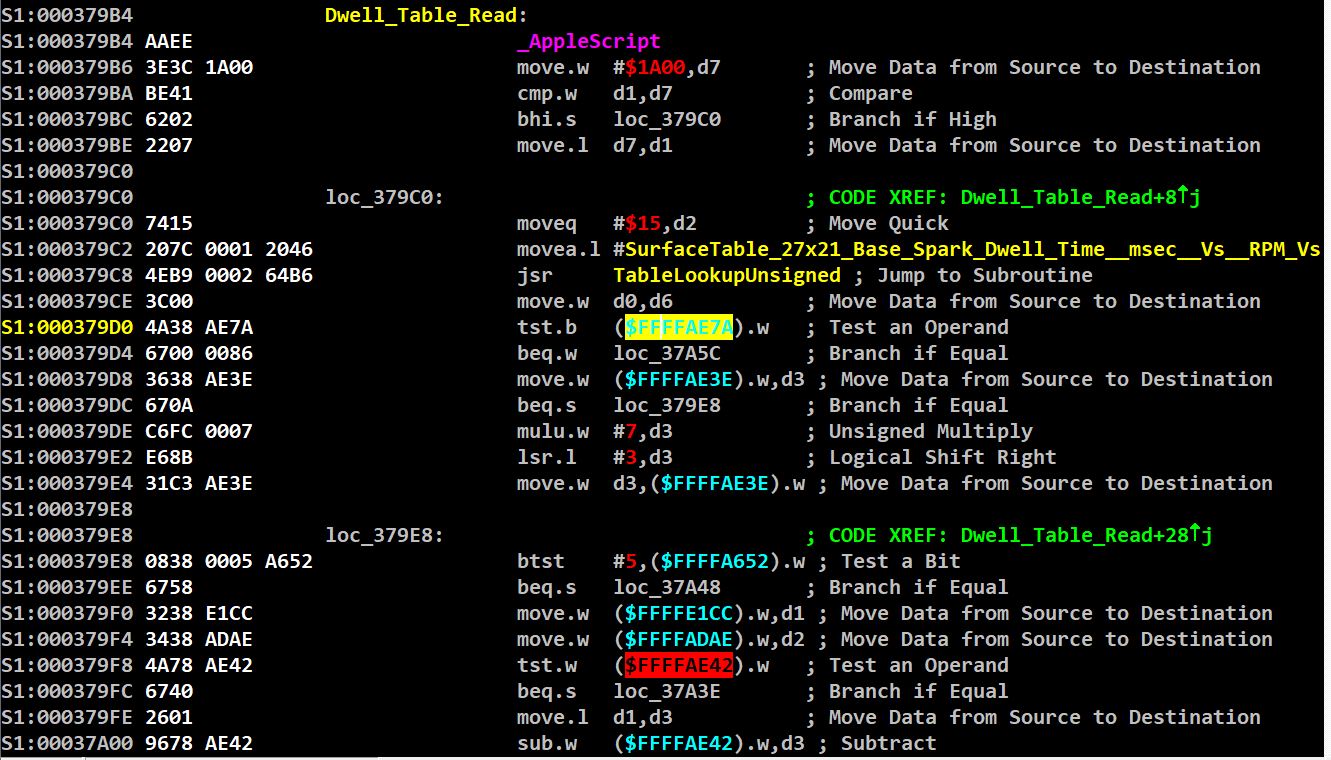Click the $FFFFE1CC address operand
Viewport: 1331px width, 760px height.
679,613
